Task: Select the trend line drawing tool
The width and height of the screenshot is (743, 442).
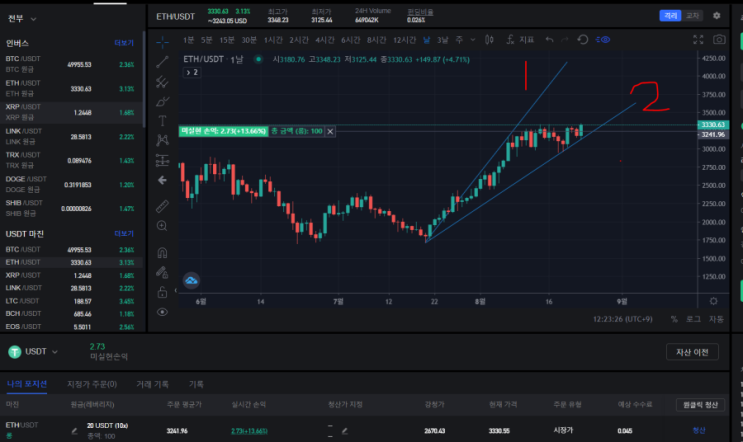Action: [x=162, y=62]
